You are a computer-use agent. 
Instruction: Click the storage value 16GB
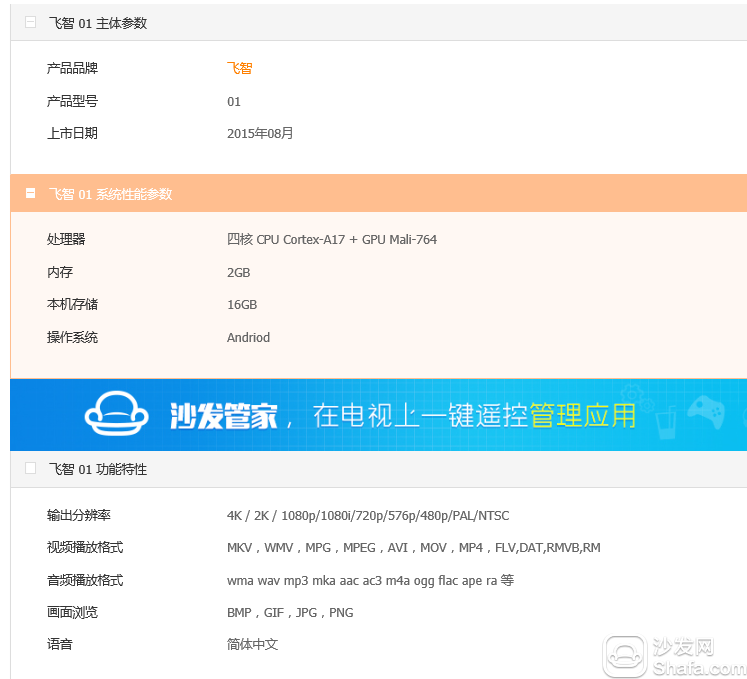(242, 304)
